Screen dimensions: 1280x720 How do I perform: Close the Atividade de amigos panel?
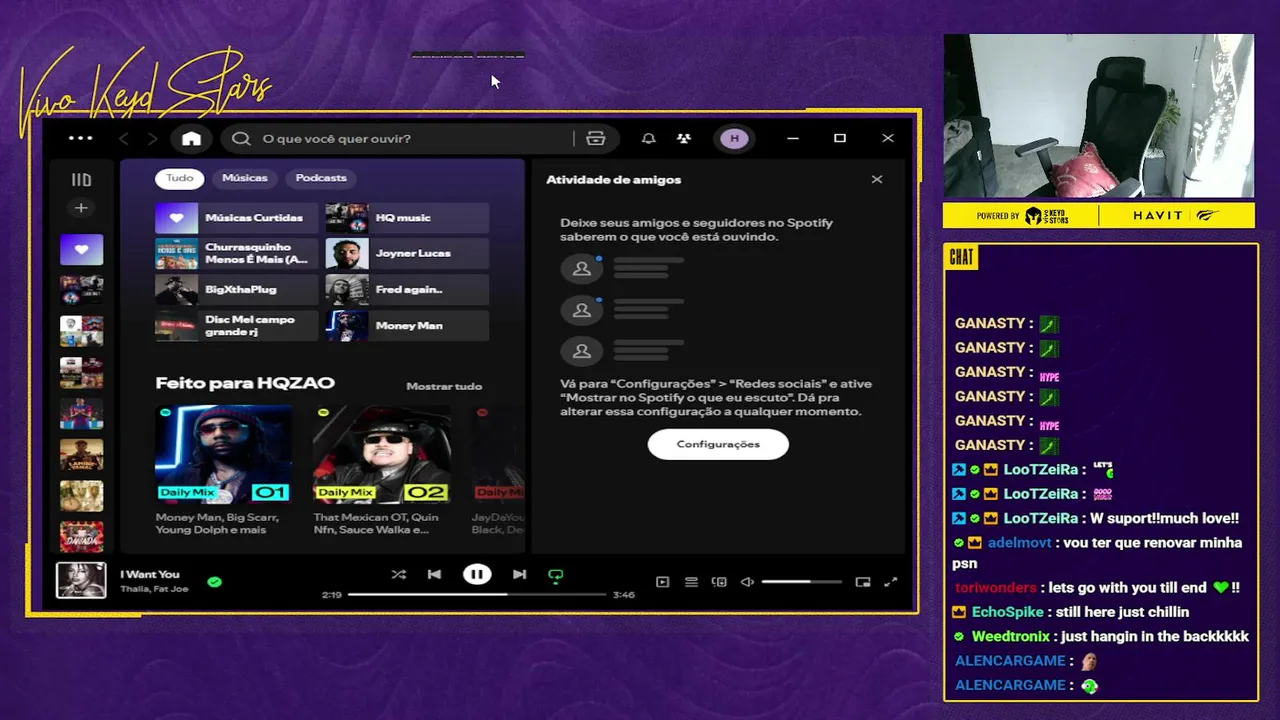[877, 179]
